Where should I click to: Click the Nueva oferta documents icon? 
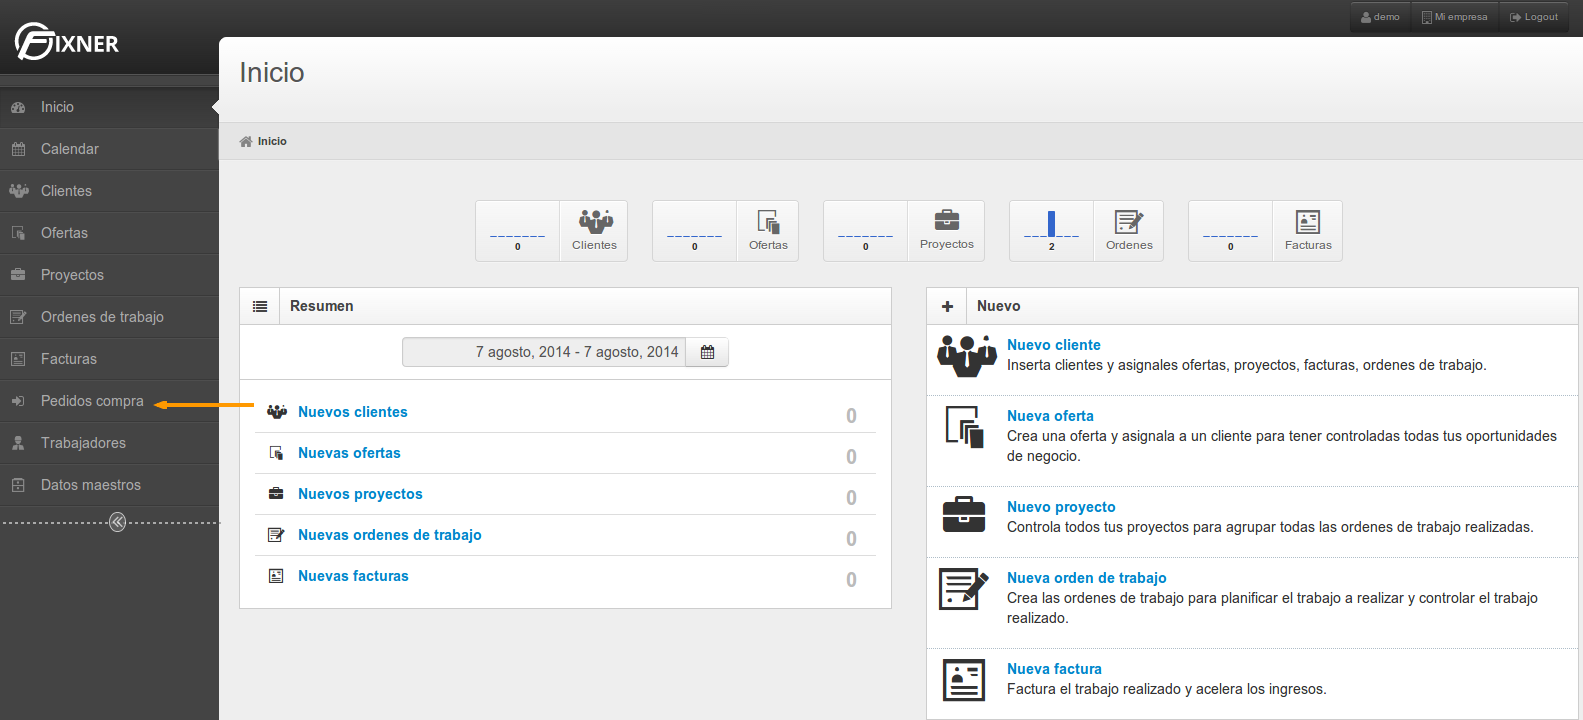click(965, 427)
